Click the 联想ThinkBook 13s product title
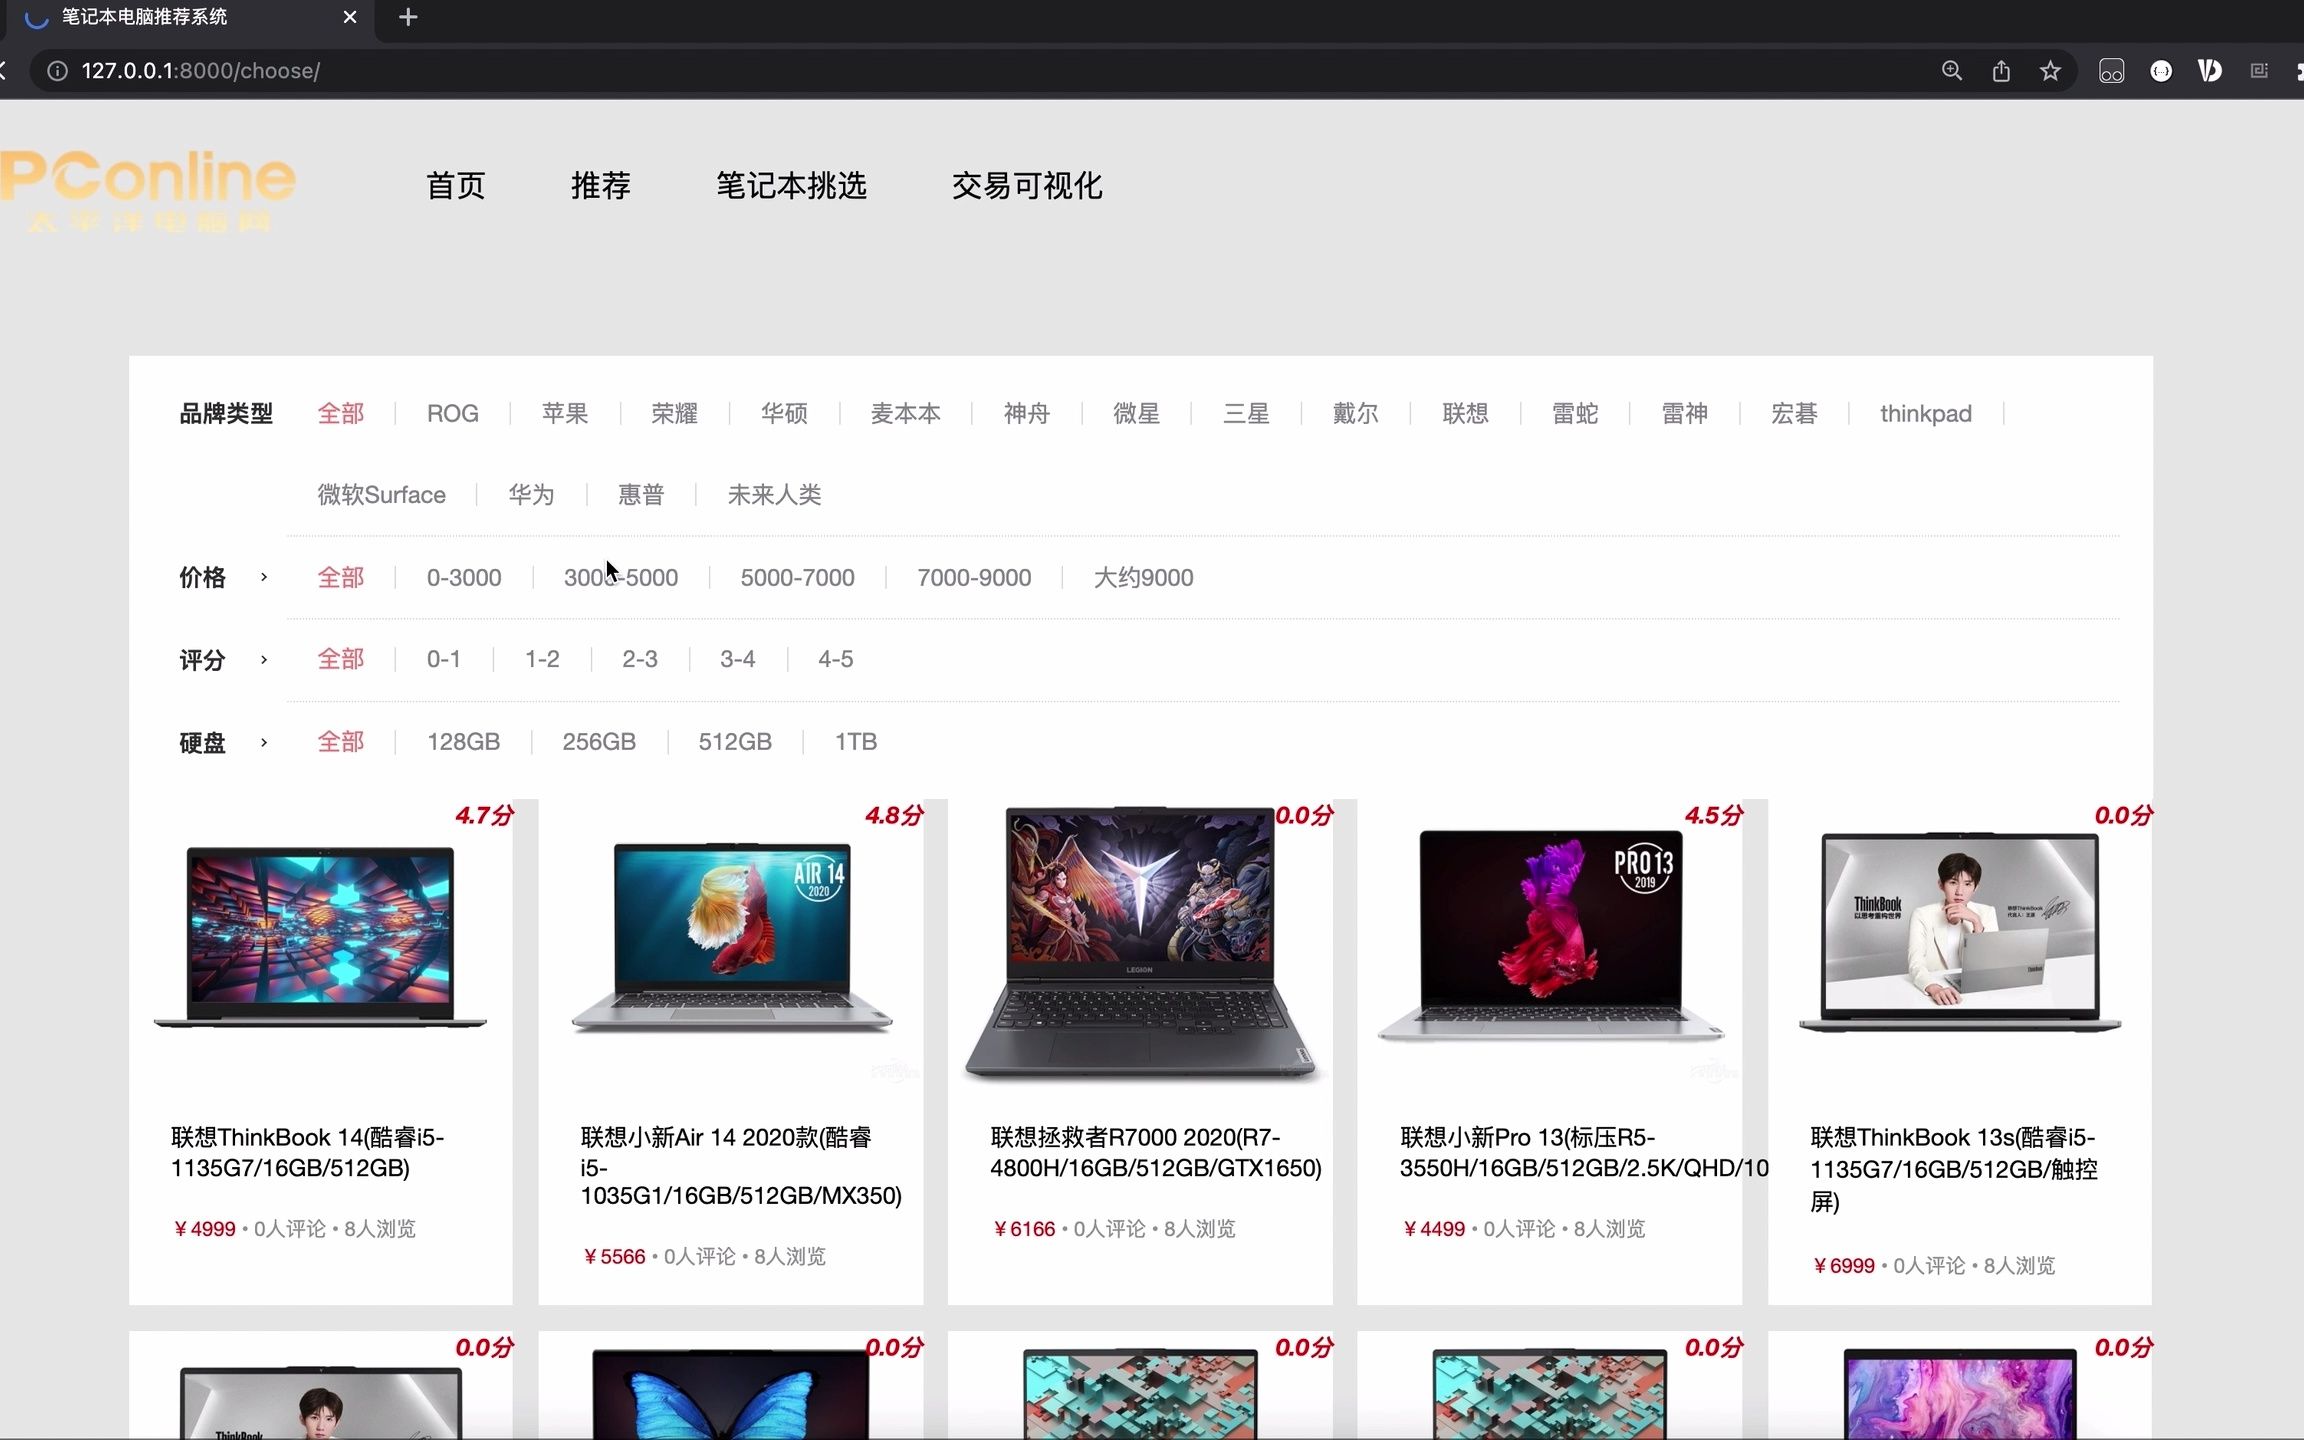This screenshot has height=1440, width=2304. click(1954, 1170)
